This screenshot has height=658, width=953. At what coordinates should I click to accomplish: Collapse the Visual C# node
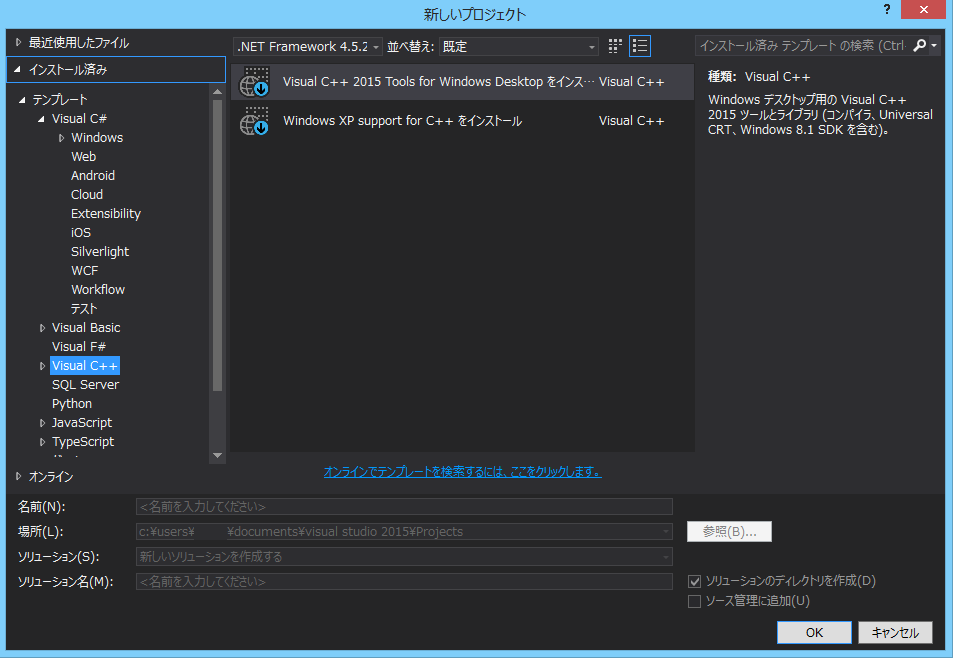pyautogui.click(x=41, y=119)
